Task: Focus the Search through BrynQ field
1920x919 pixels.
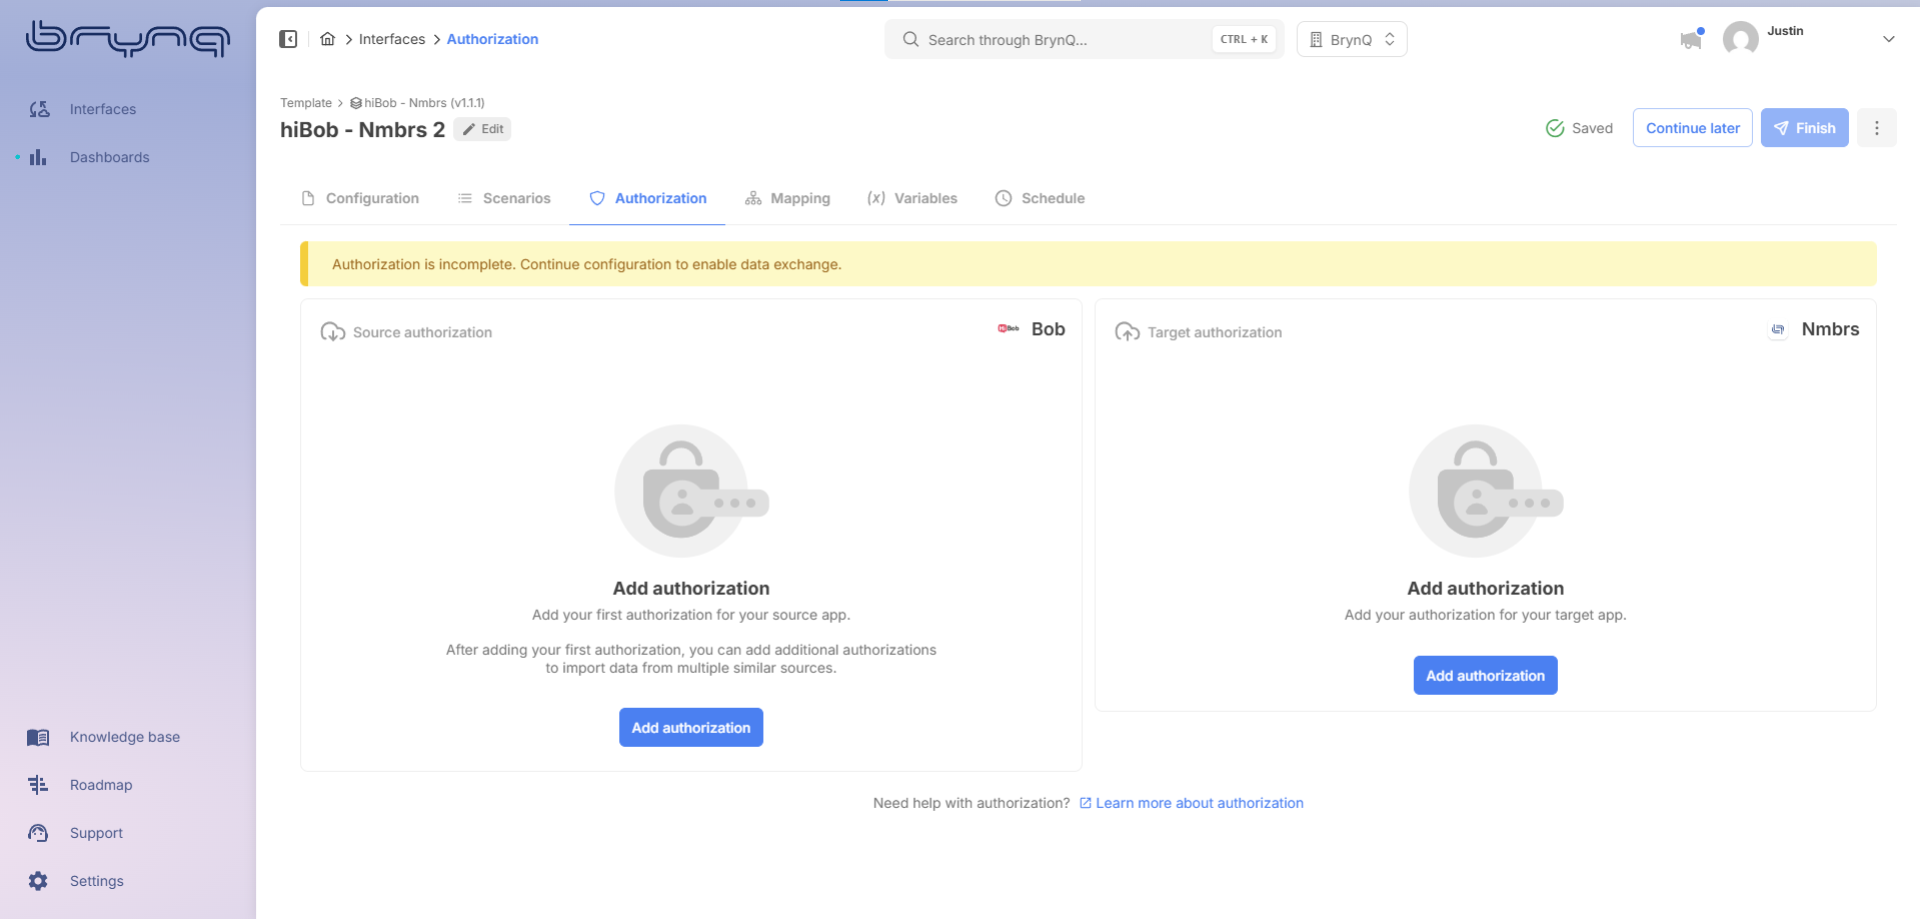Action: pyautogui.click(x=1084, y=39)
